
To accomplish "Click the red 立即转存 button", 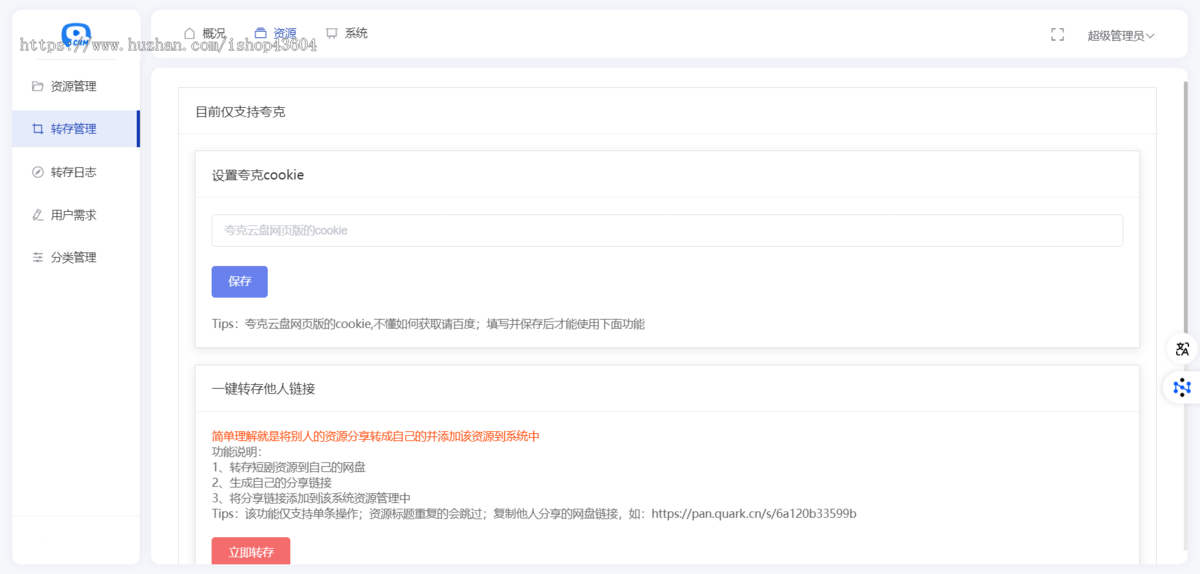I will 251,551.
